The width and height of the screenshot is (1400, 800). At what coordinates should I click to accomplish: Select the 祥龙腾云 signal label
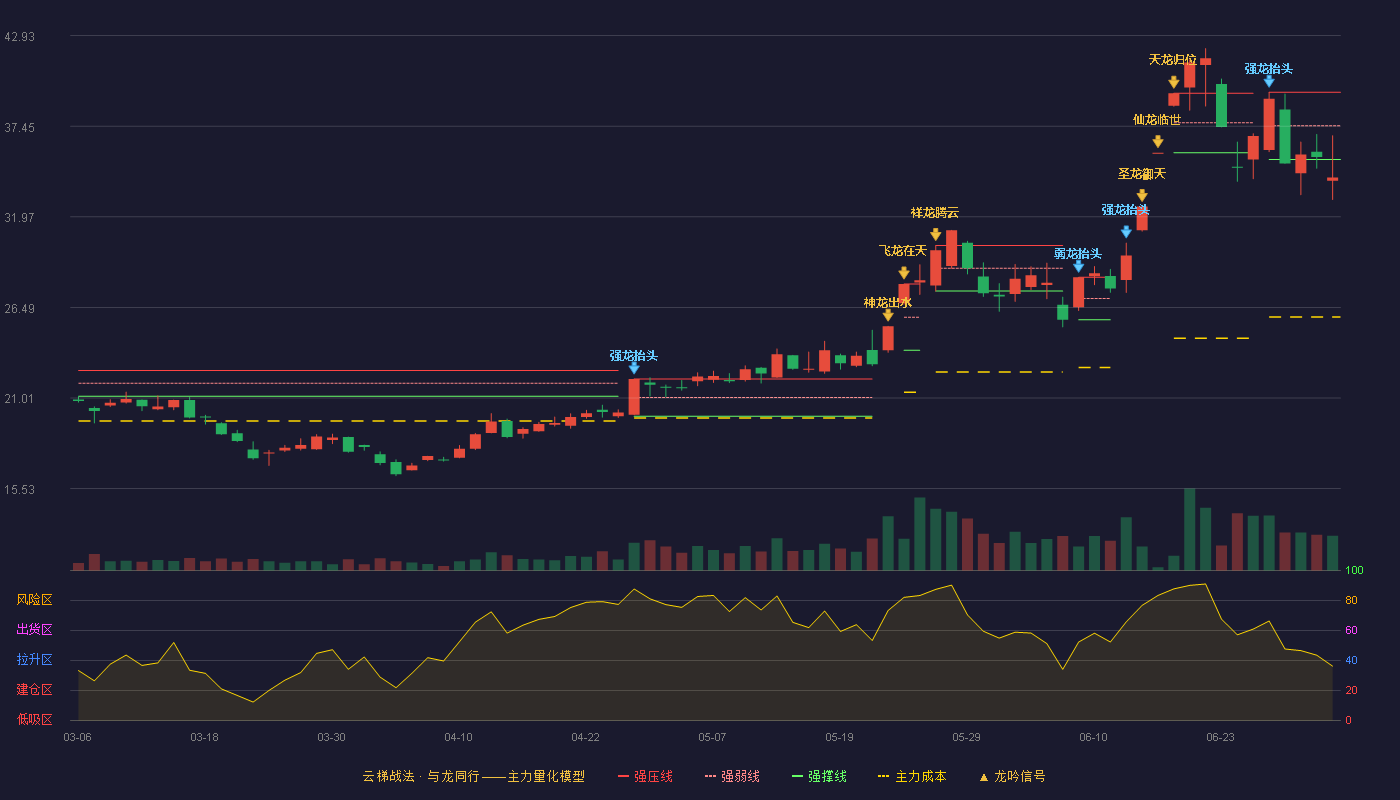coord(935,212)
